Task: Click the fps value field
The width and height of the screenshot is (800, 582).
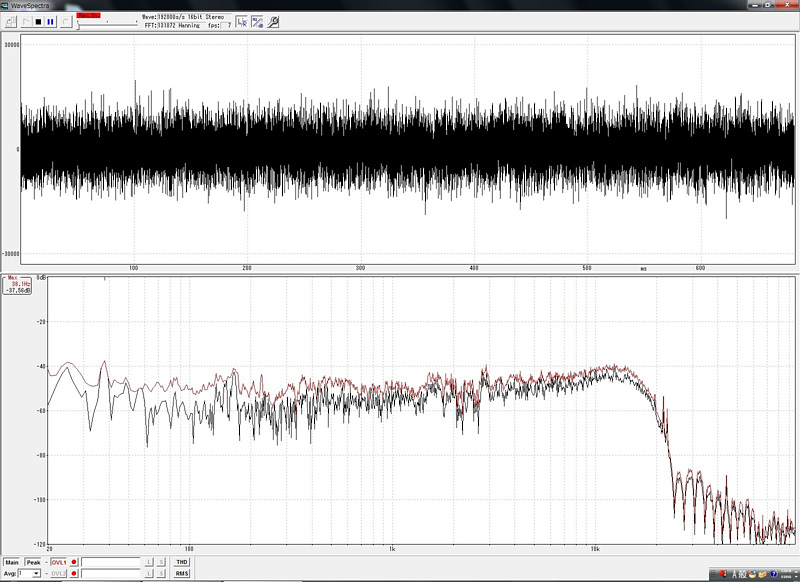Action: (x=227, y=25)
